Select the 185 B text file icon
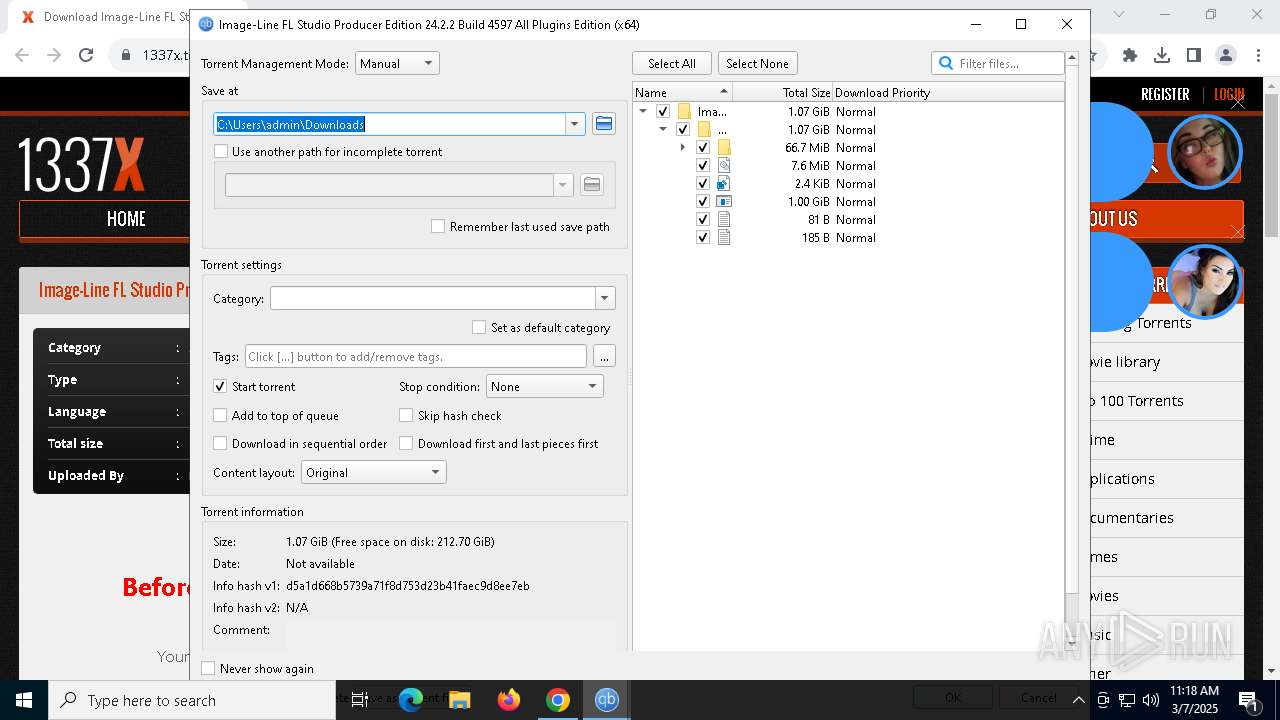Screen dimensions: 1280x720 click(724, 238)
